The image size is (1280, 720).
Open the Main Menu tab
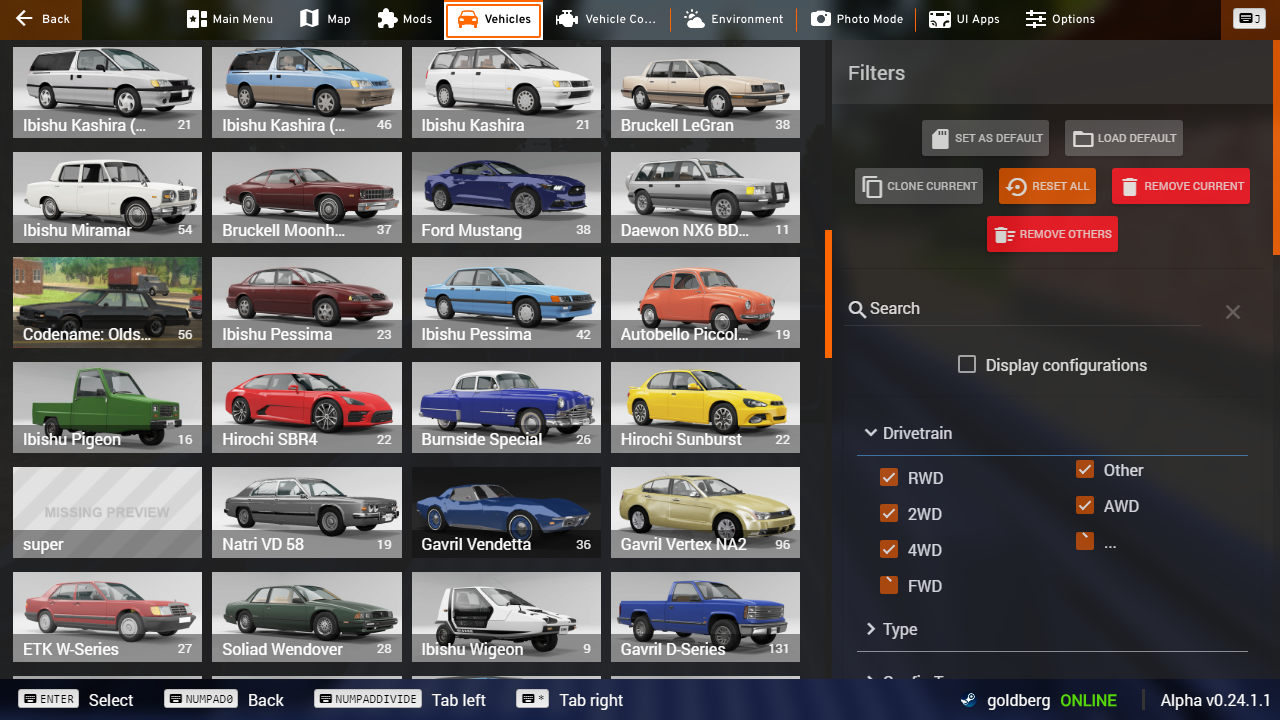(230, 19)
